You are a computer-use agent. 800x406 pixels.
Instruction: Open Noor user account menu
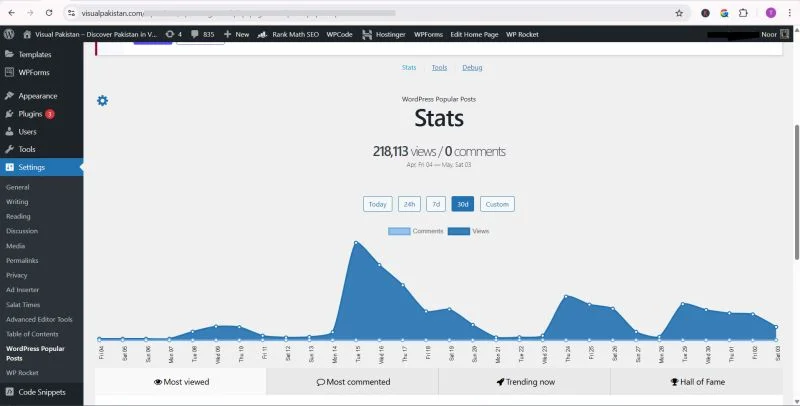pos(774,34)
